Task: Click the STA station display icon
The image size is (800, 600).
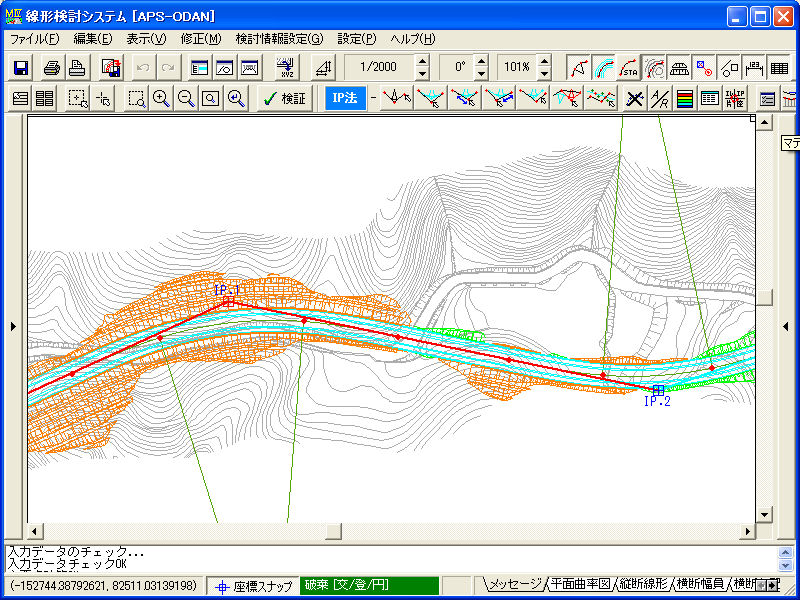Action: click(x=629, y=68)
